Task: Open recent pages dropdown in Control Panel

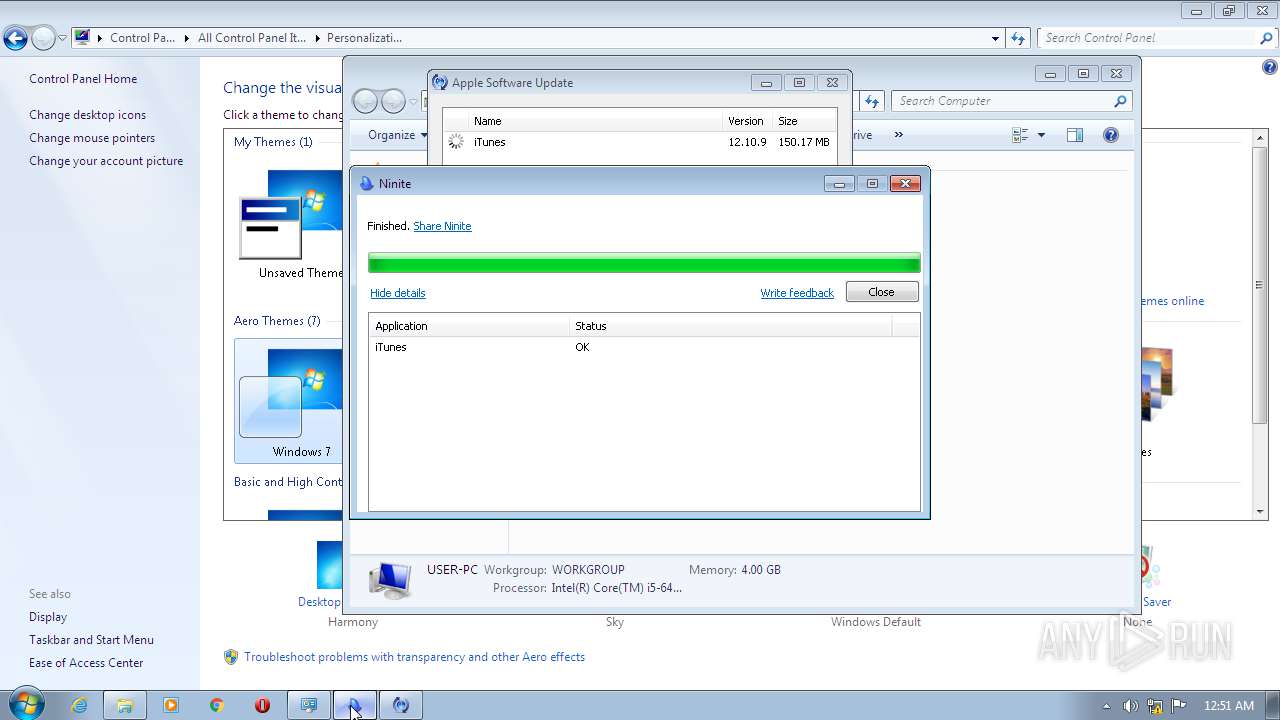Action: coord(62,39)
